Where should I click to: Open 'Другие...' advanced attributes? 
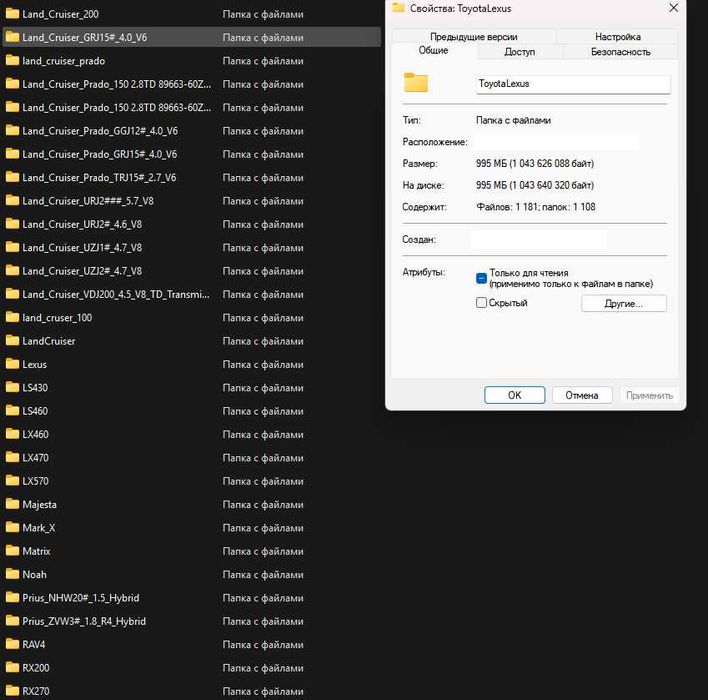(624, 303)
